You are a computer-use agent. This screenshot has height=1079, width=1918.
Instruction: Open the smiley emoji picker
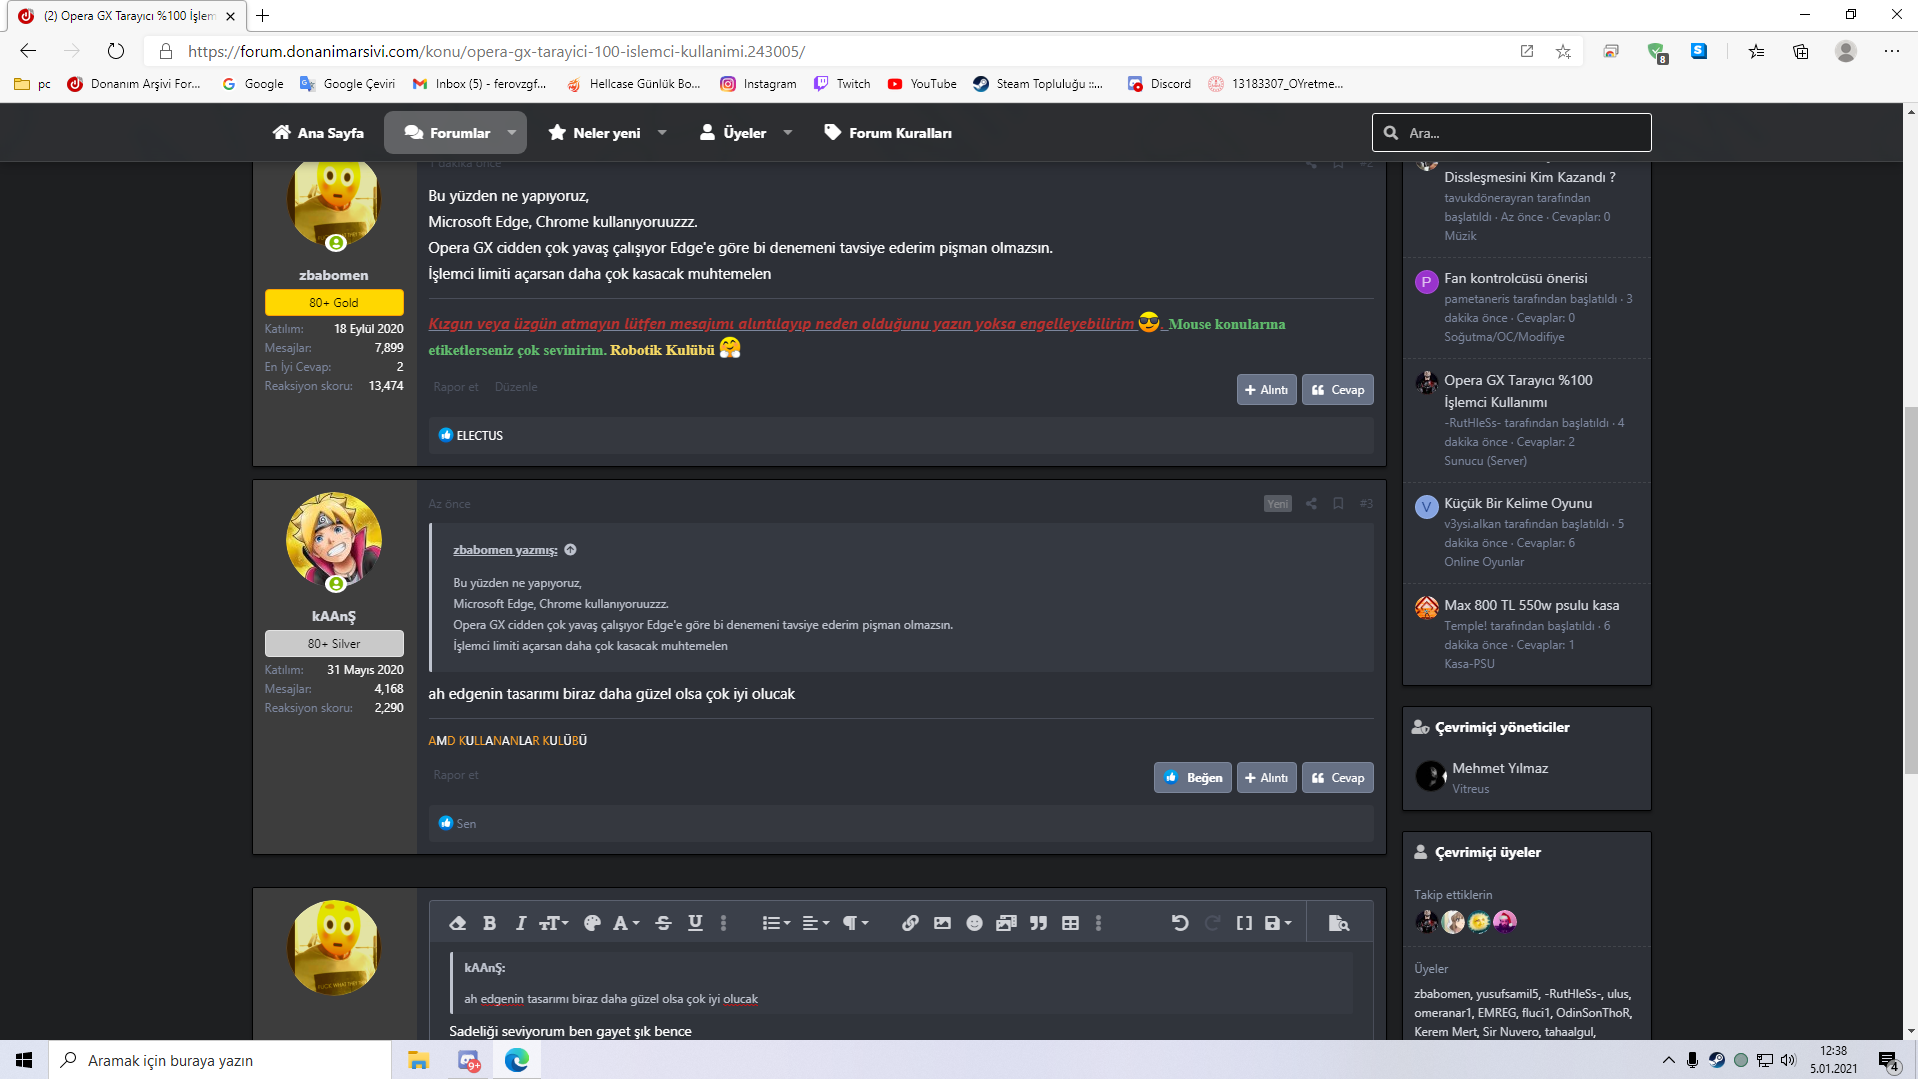974,923
